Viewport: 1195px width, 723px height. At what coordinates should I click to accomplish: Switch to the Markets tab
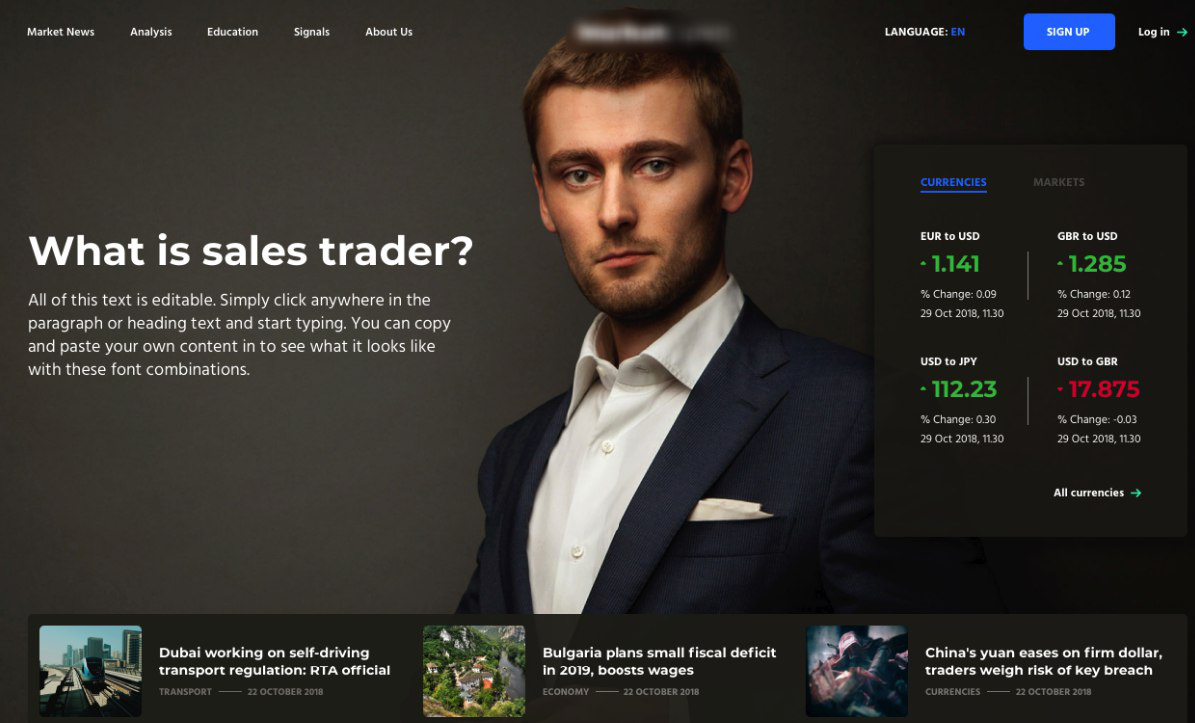click(x=1059, y=182)
